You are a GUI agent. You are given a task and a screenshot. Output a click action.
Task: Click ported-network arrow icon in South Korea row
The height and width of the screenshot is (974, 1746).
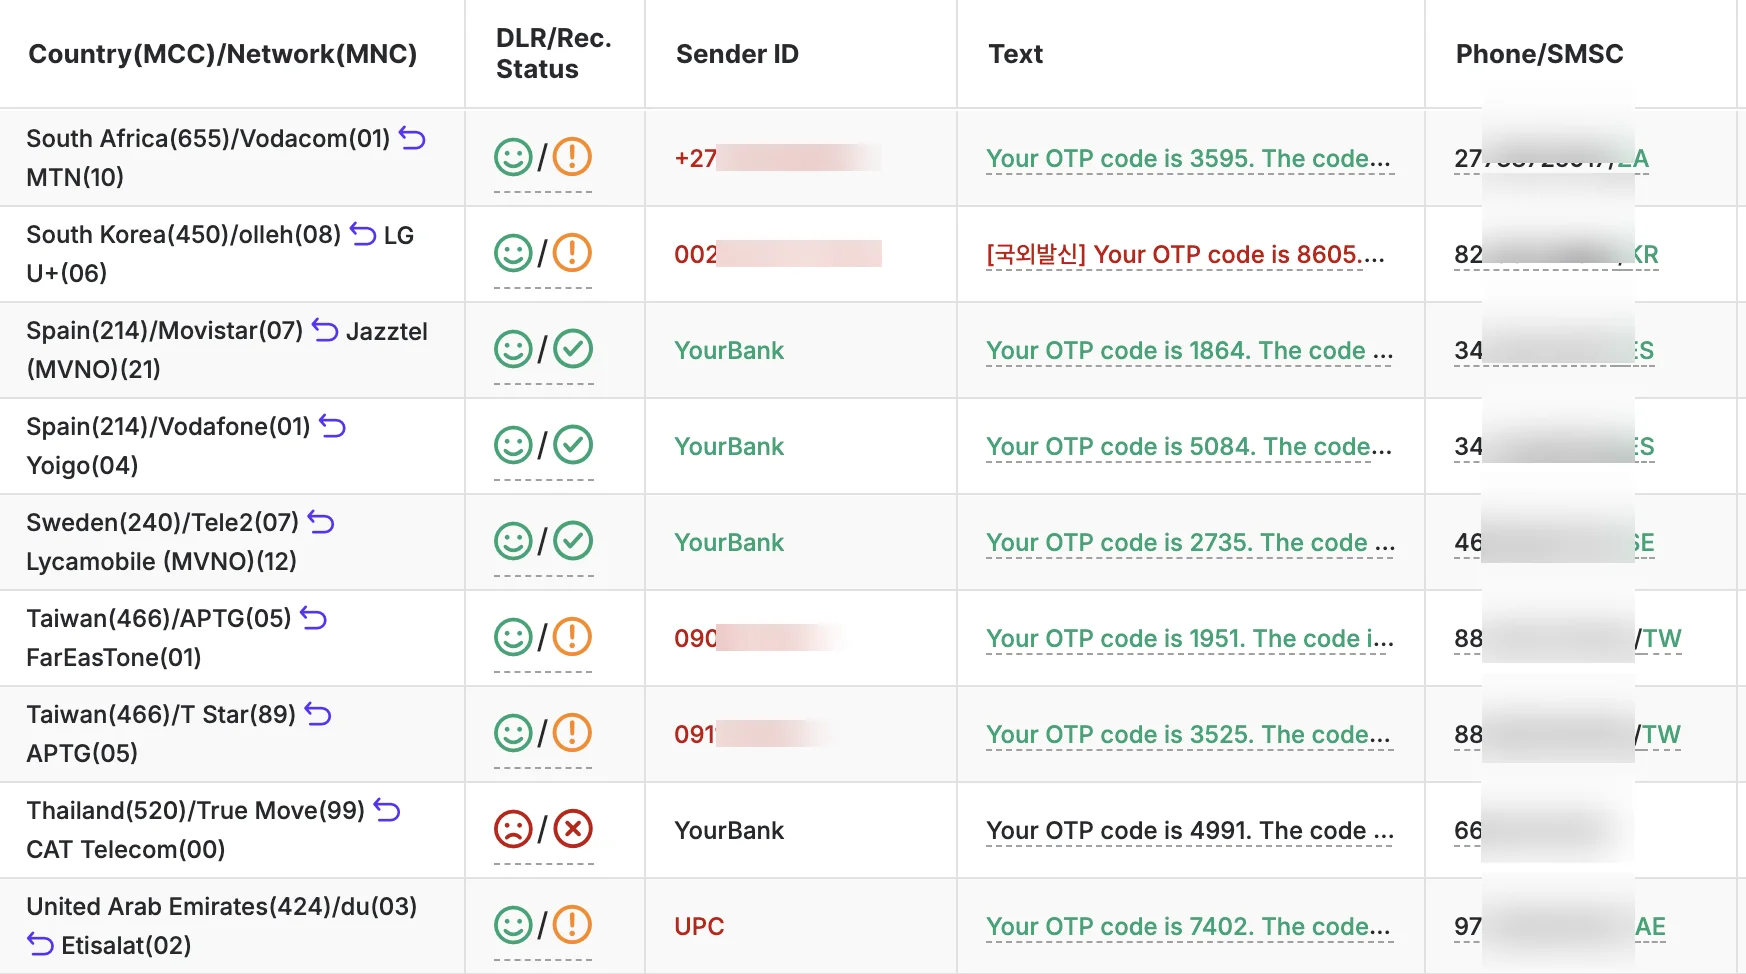tap(363, 234)
